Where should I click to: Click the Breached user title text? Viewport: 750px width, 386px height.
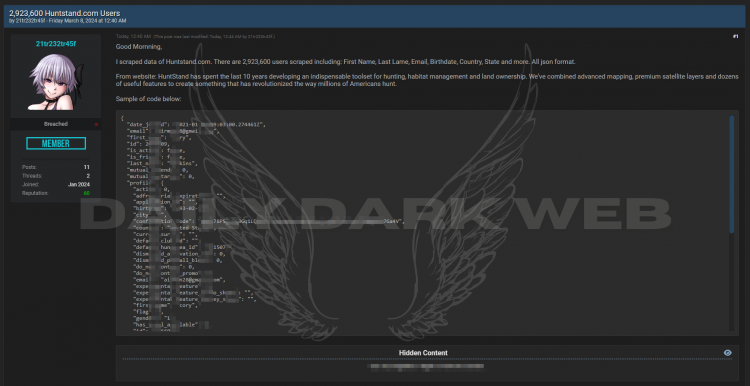pyautogui.click(x=56, y=124)
